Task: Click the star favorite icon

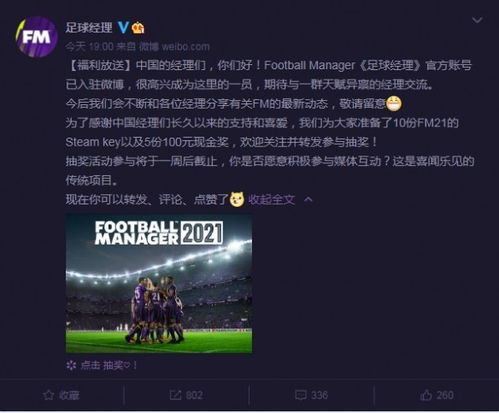Action: click(48, 395)
